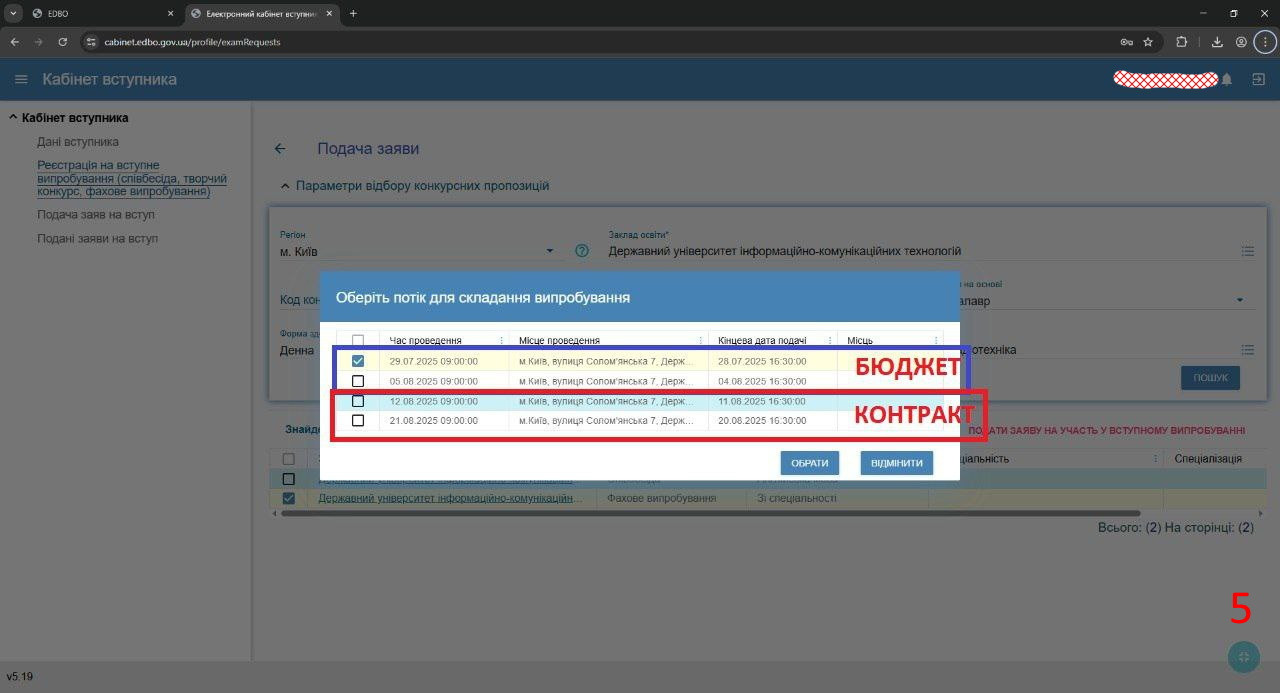Open the tab search dropdown

point(14,14)
